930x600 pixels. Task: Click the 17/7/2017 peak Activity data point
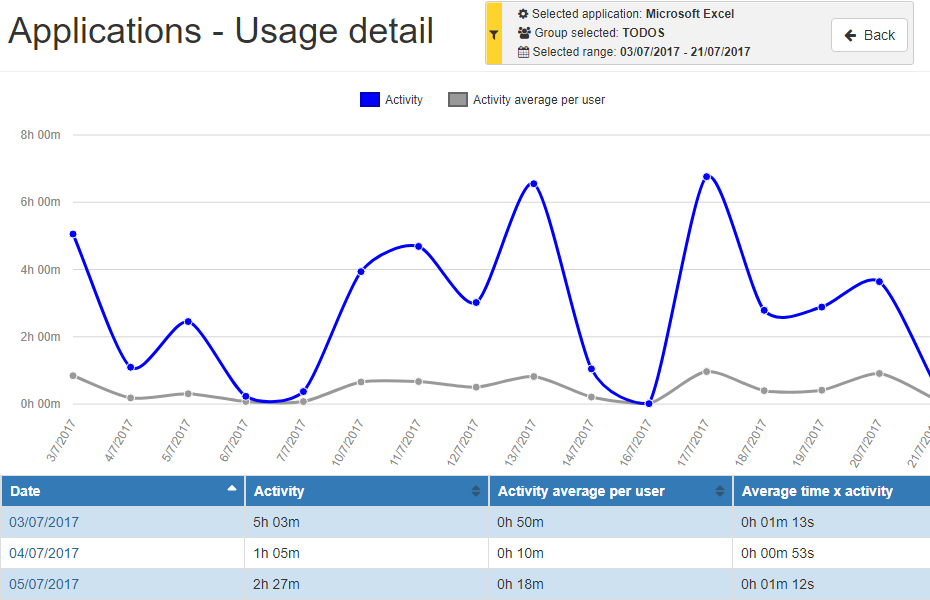706,177
